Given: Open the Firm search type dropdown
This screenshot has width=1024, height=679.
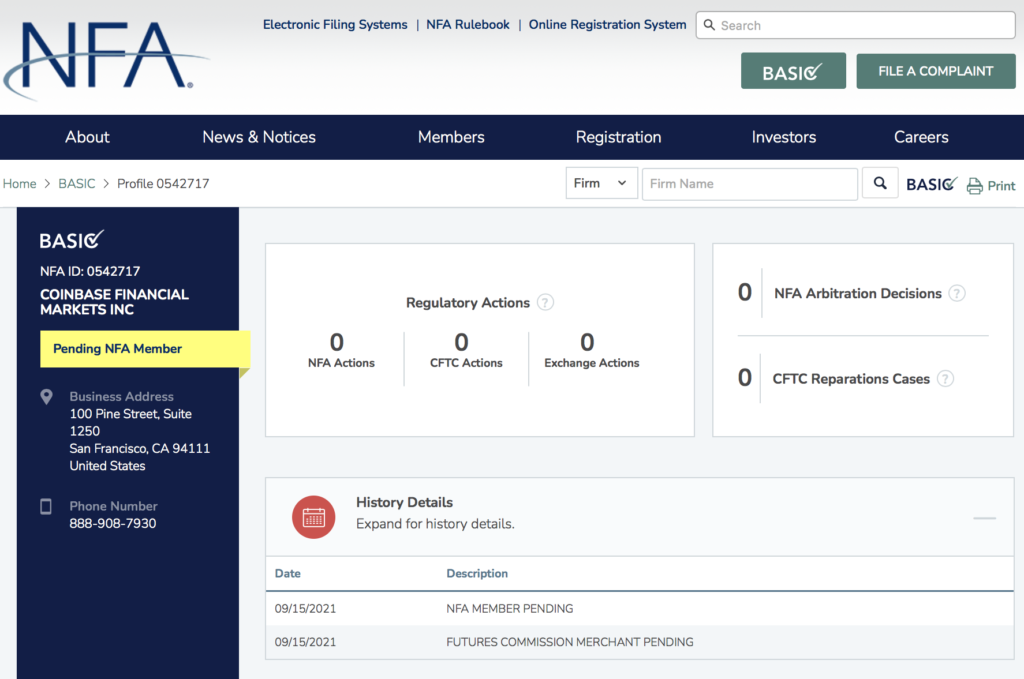Looking at the screenshot, I should (x=601, y=183).
